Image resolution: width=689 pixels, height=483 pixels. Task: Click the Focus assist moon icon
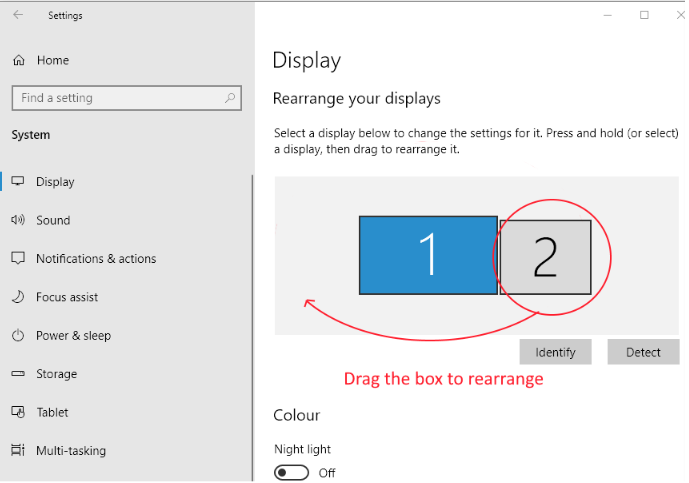tap(18, 297)
